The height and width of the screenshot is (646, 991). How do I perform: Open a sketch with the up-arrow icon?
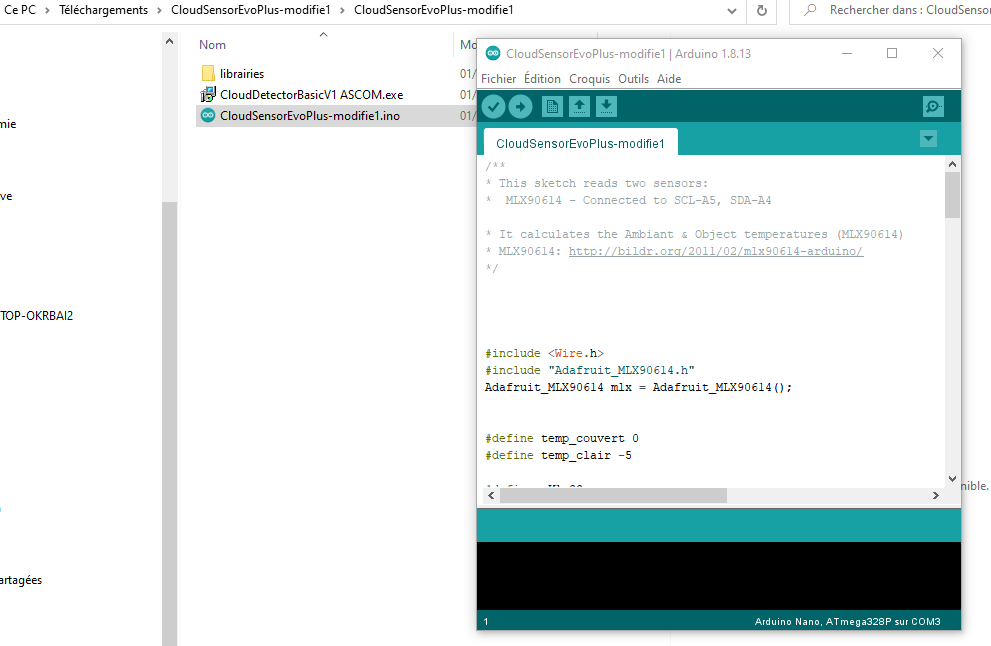pyautogui.click(x=579, y=107)
